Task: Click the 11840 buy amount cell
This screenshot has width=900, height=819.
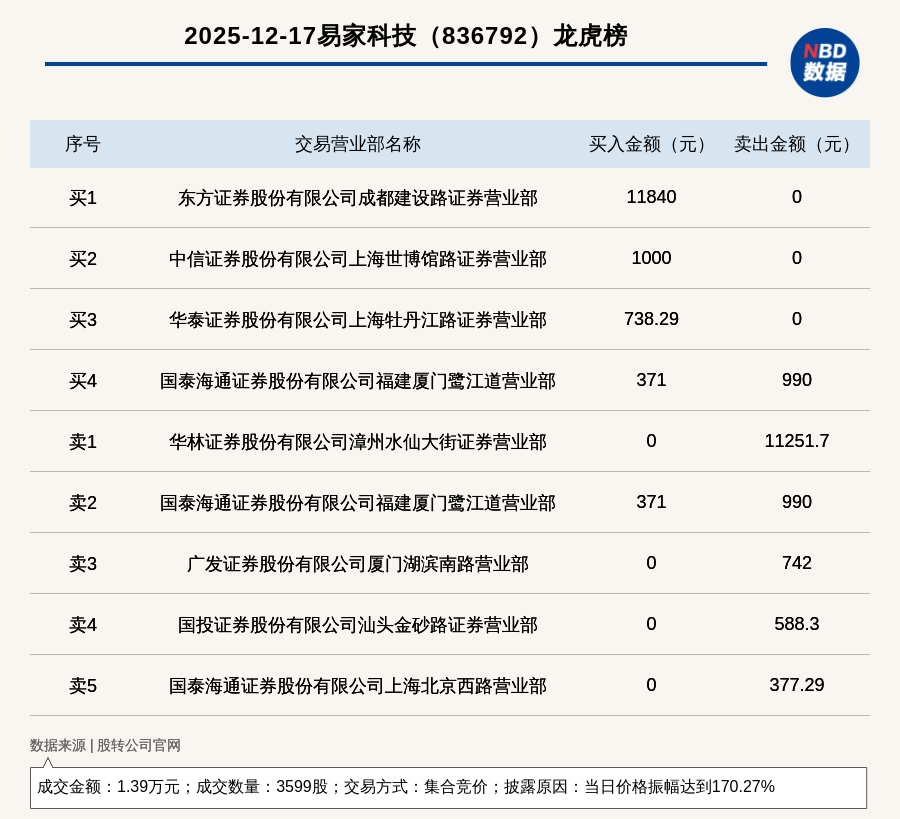Action: click(651, 197)
